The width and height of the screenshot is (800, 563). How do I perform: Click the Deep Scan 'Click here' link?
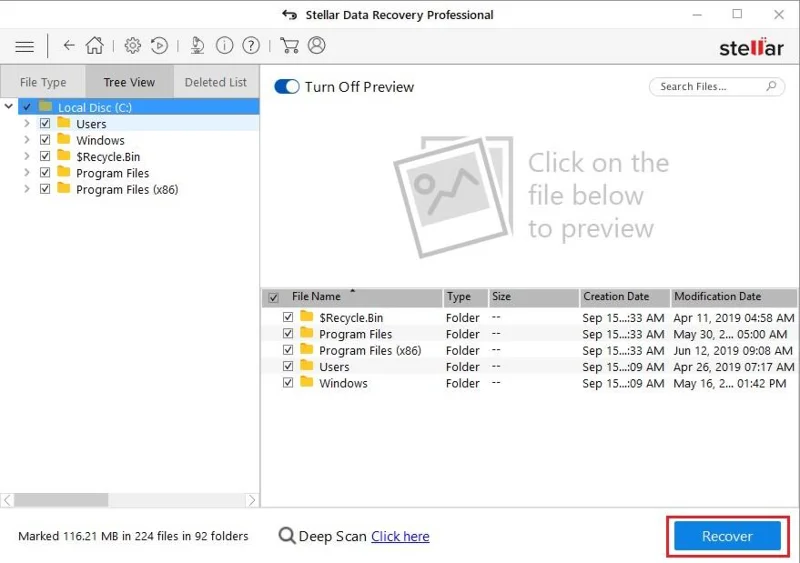(x=400, y=536)
